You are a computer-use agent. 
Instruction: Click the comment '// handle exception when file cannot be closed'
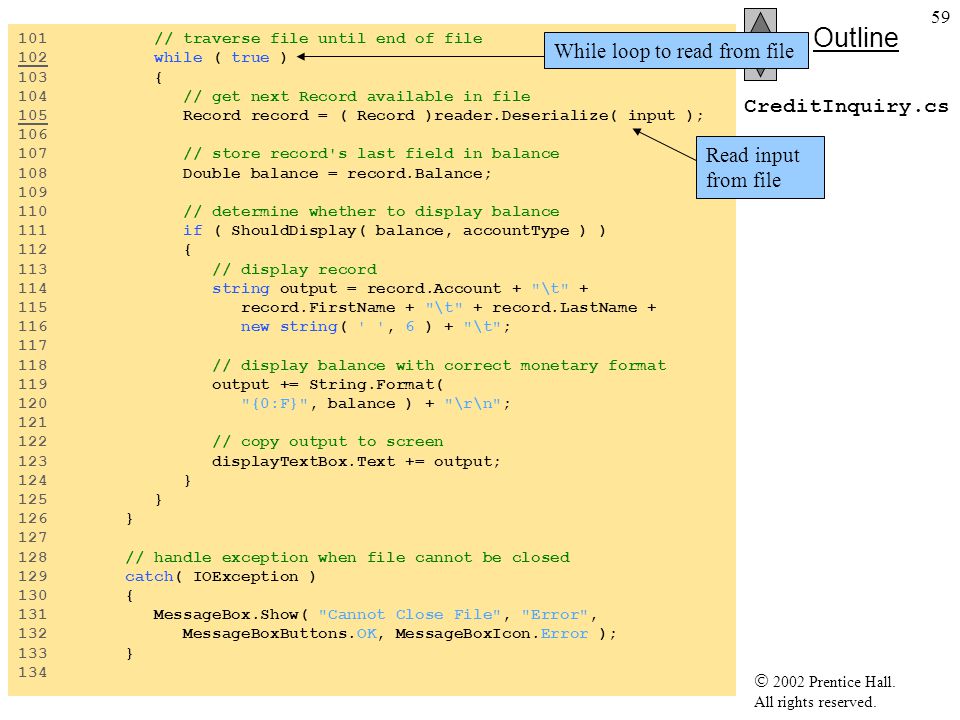pyautogui.click(x=347, y=557)
